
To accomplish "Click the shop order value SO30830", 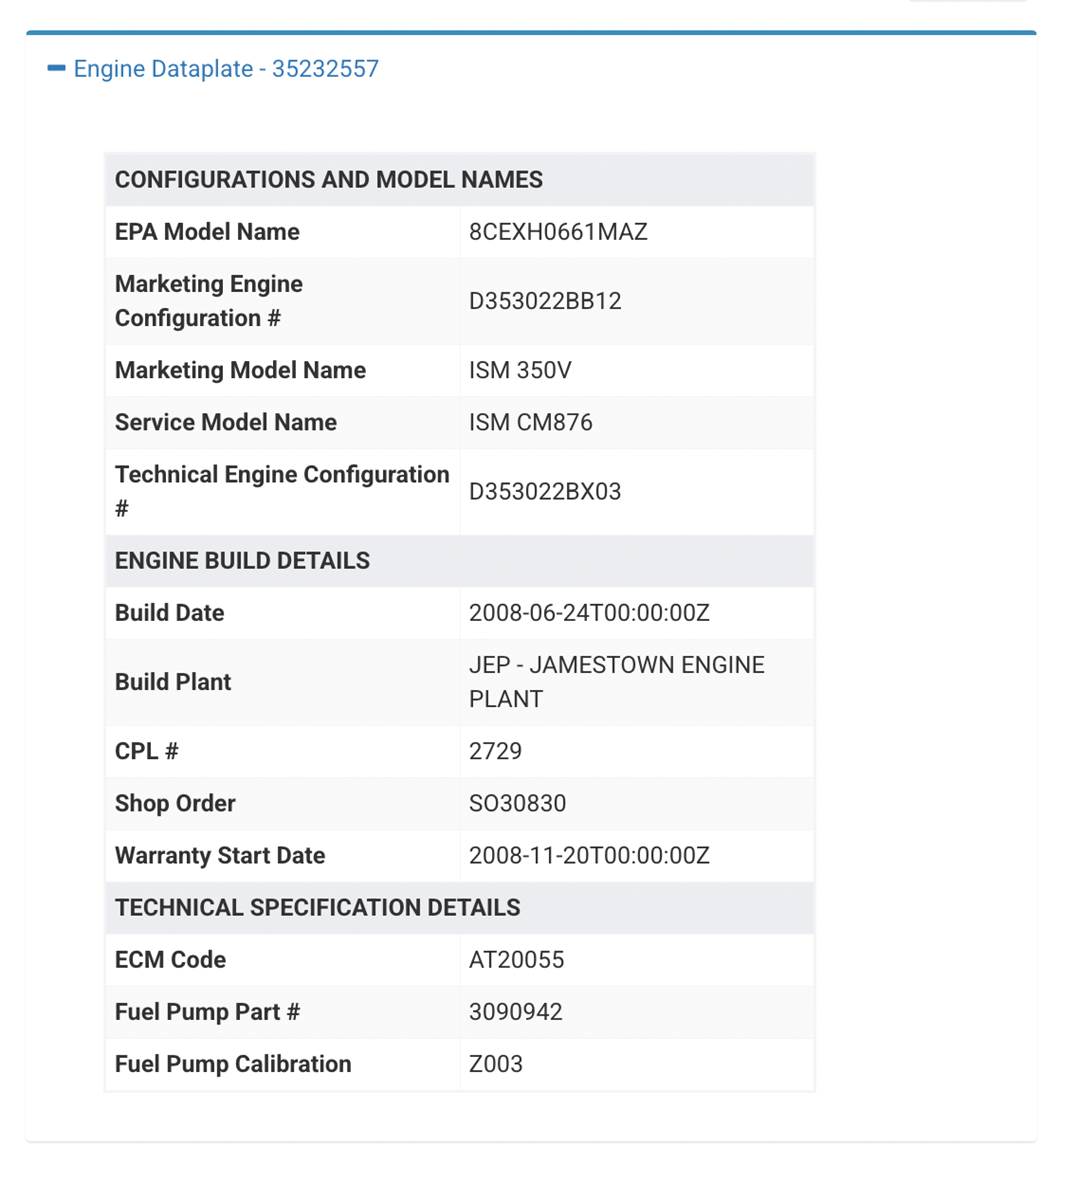I will click(517, 804).
